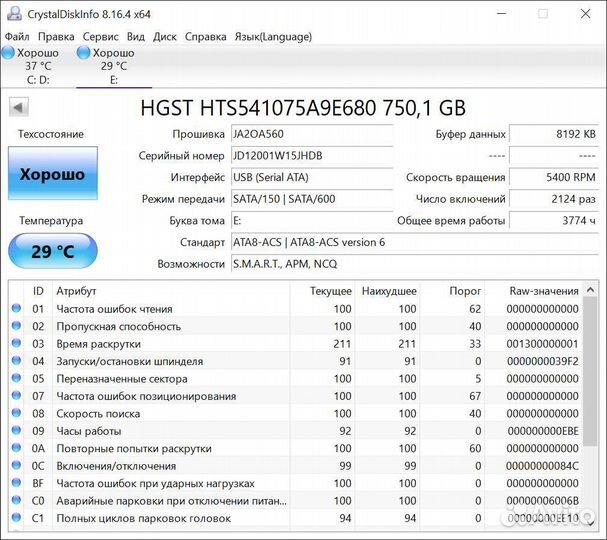607x540 pixels.
Task: Click status dot of attribute 0C row
Action: 16,465
